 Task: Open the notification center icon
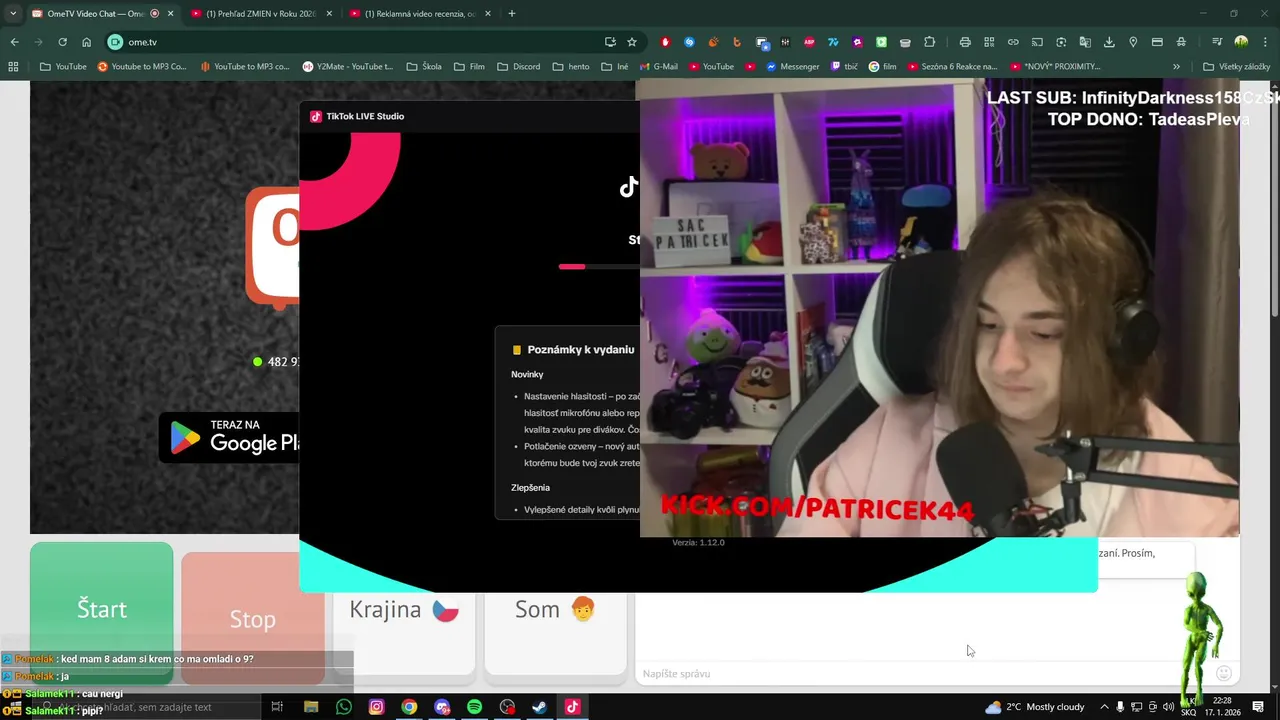point(1259,707)
